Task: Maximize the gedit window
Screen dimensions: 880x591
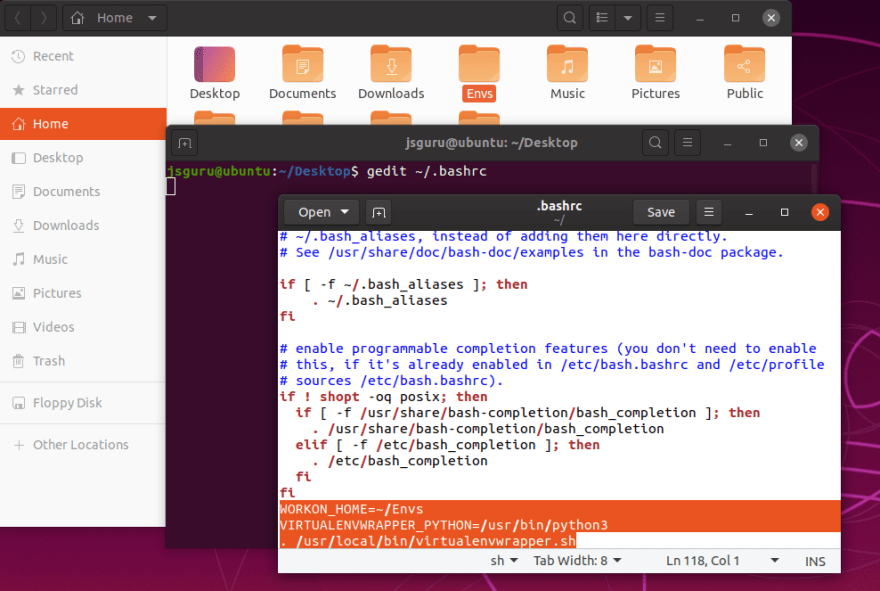Action: pyautogui.click(x=785, y=212)
